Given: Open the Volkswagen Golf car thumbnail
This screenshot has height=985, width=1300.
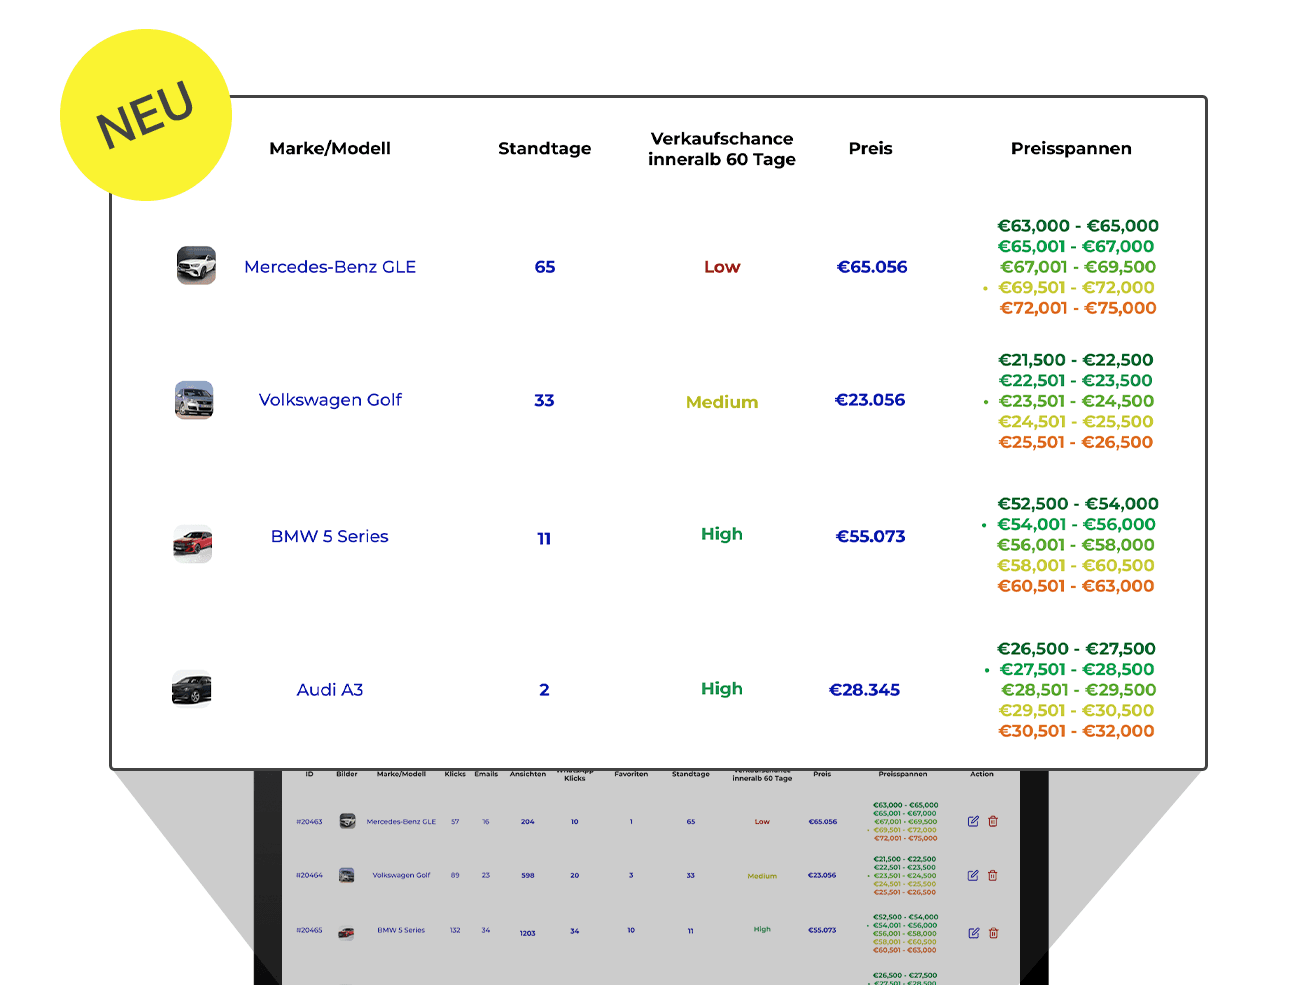Looking at the screenshot, I should coord(194,400).
